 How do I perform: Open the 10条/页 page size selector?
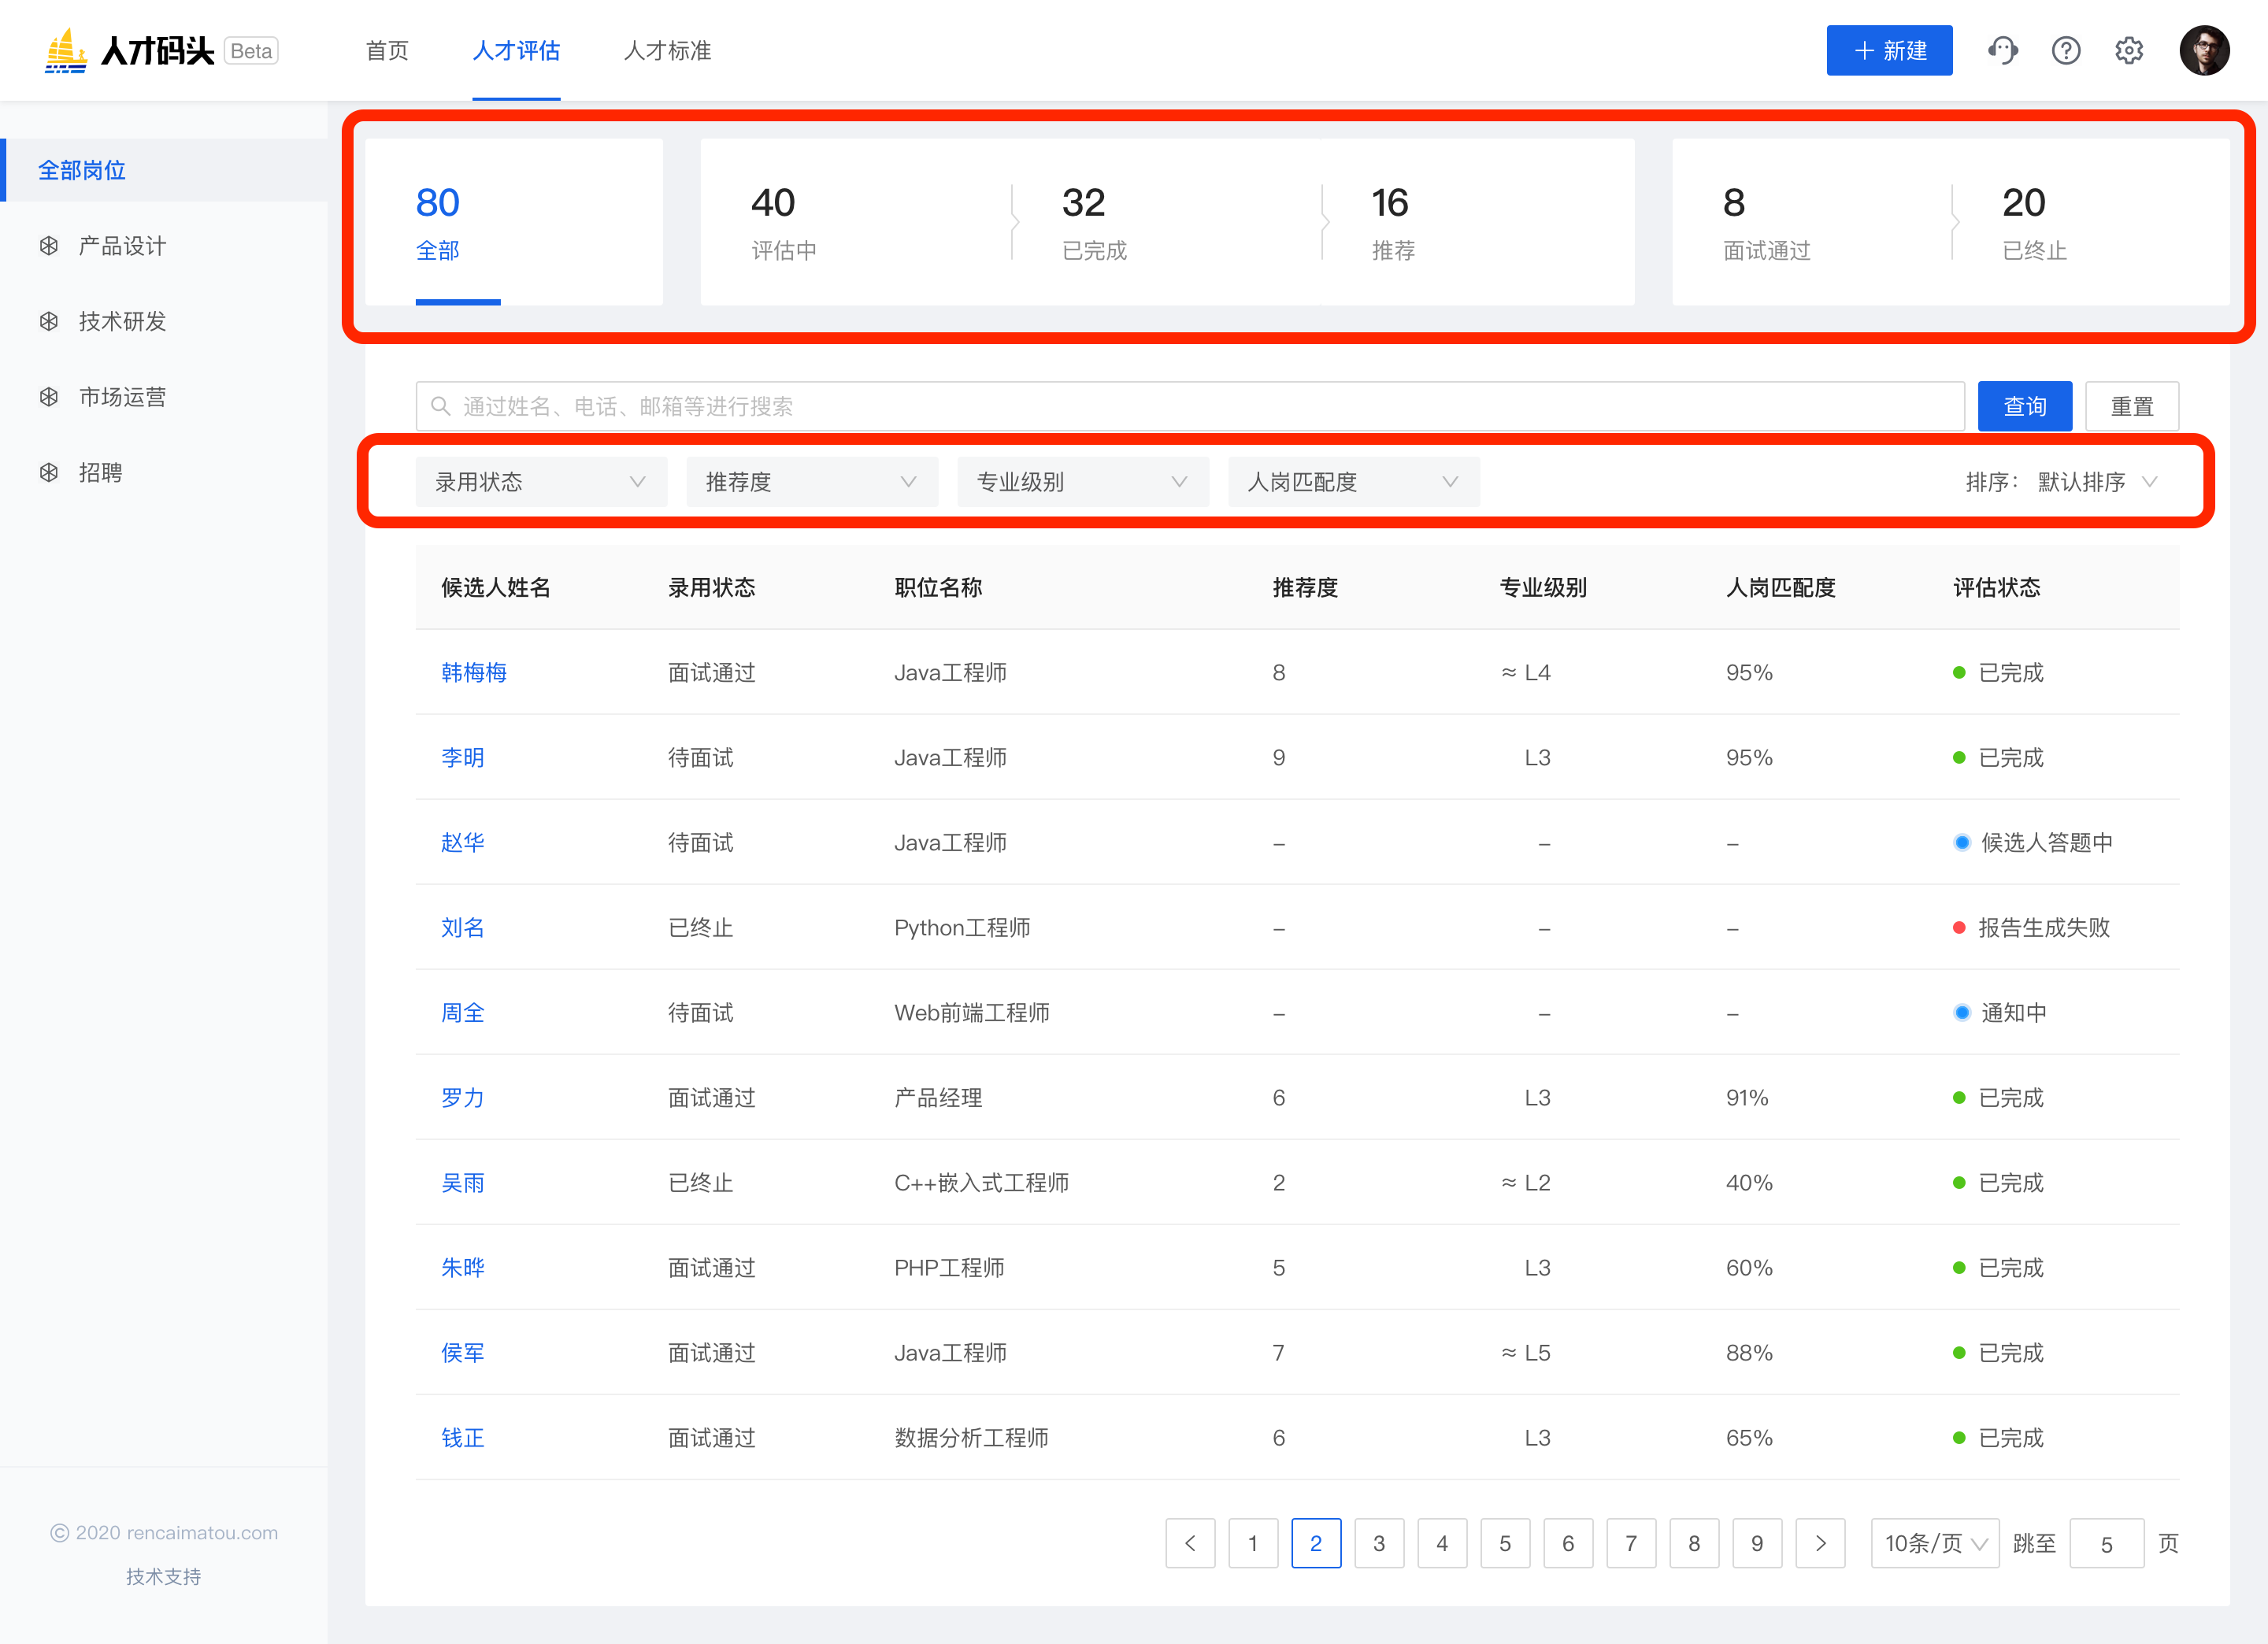pos(1934,1543)
